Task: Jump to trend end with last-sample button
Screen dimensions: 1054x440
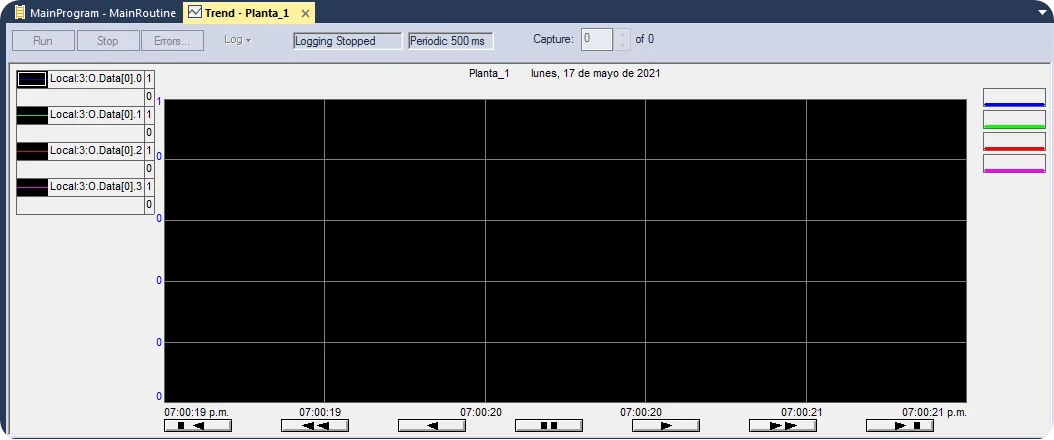Action: pos(899,425)
